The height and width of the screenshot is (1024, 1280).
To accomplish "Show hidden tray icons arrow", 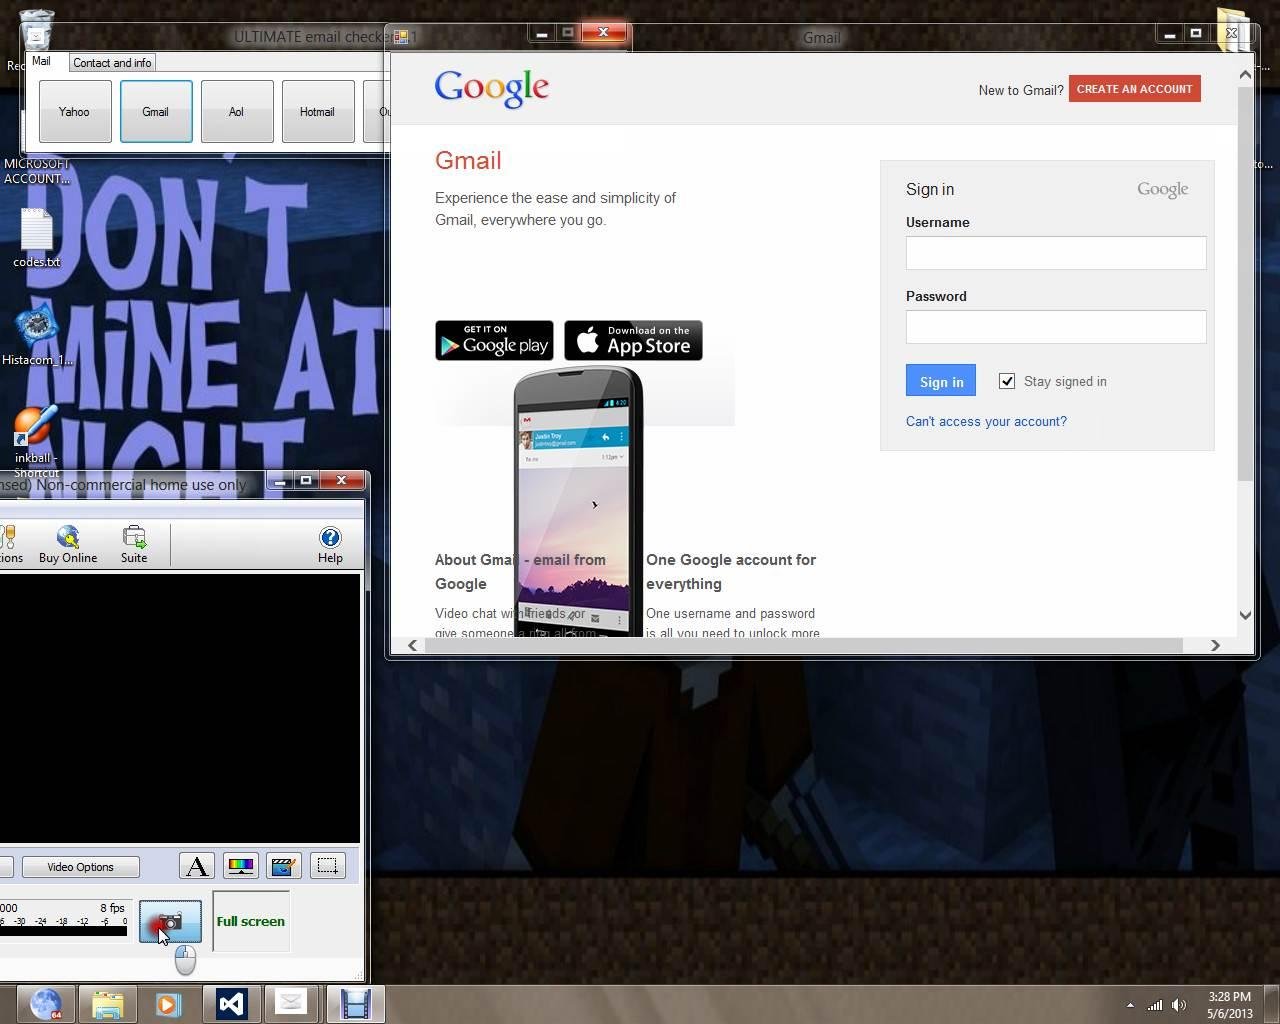I will (1130, 1005).
